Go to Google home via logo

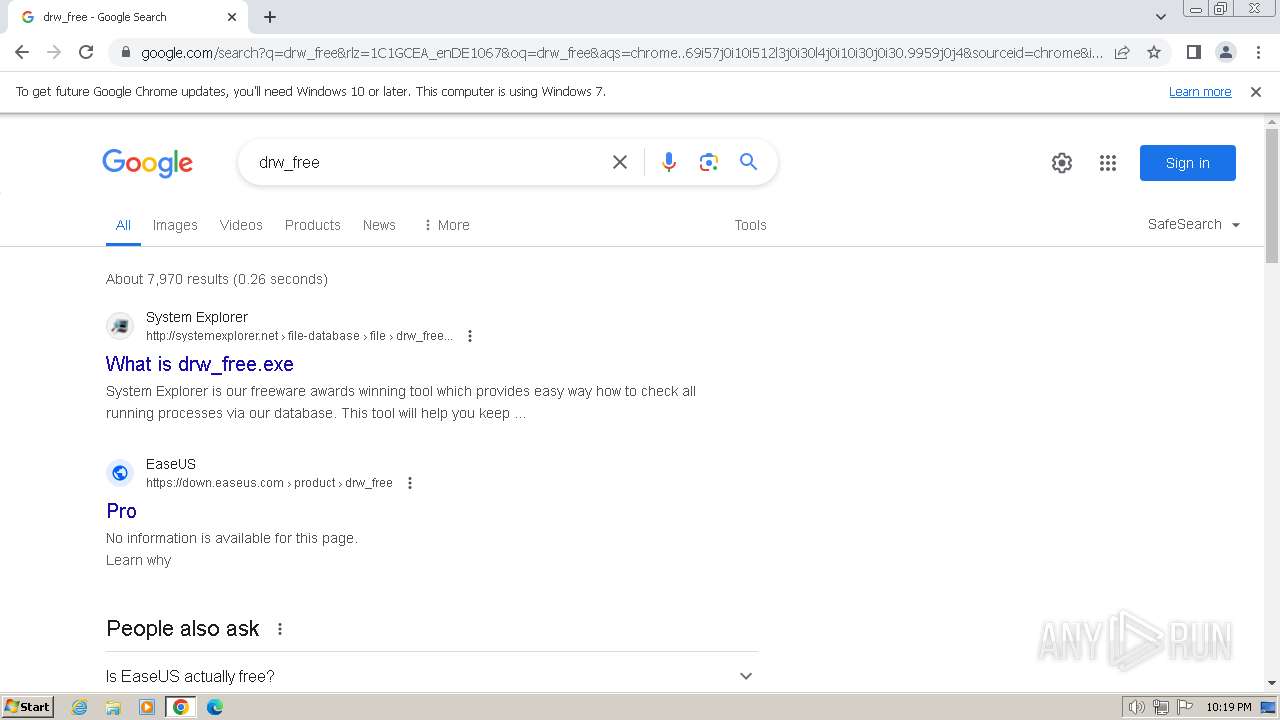[147, 163]
